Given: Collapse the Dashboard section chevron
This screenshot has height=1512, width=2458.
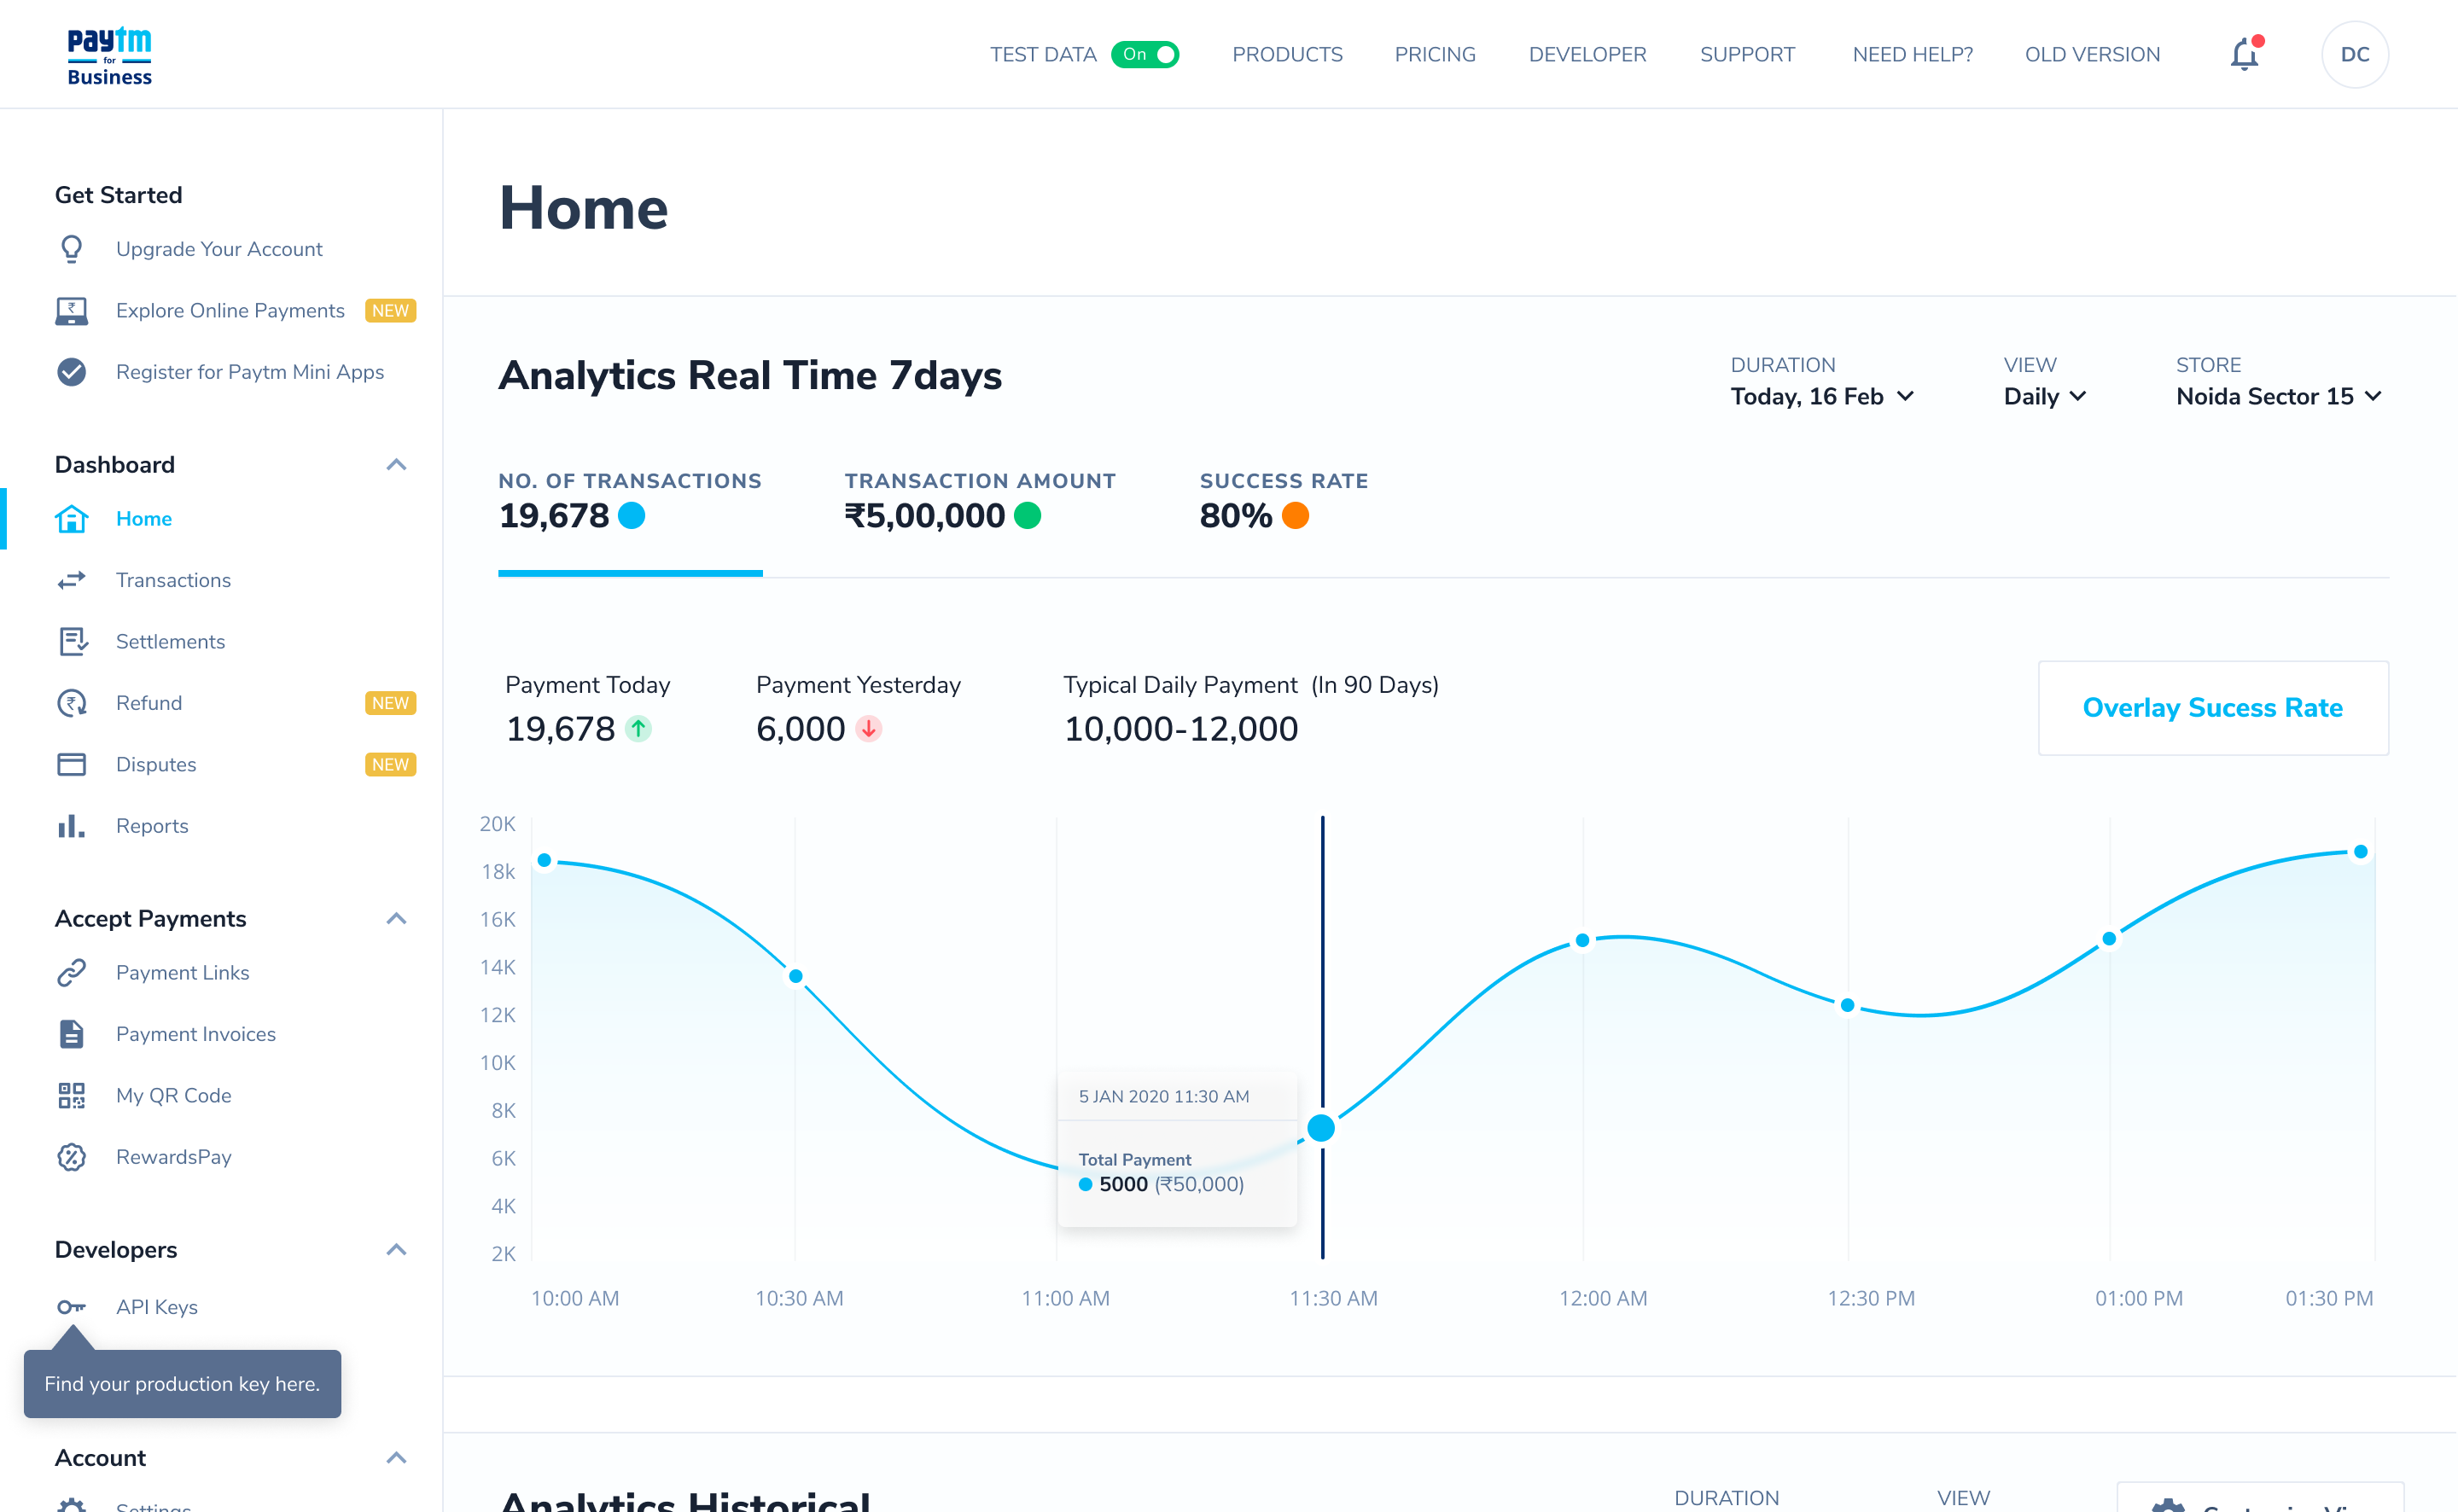Looking at the screenshot, I should coord(396,465).
